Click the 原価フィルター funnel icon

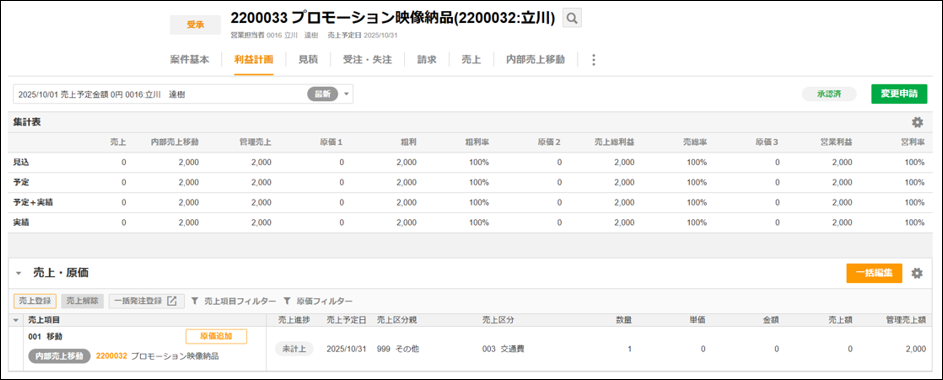287,301
